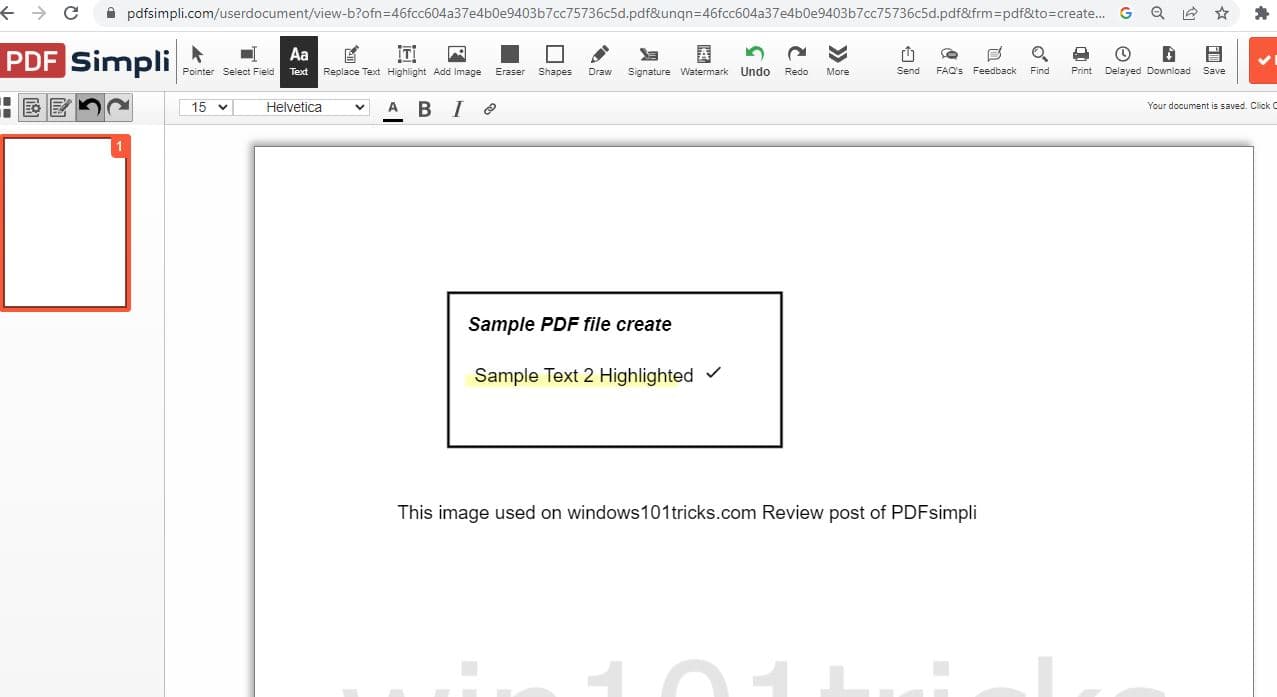Screen dimensions: 1277x697
Task: Click the page settings gear icon
Action: 32,107
